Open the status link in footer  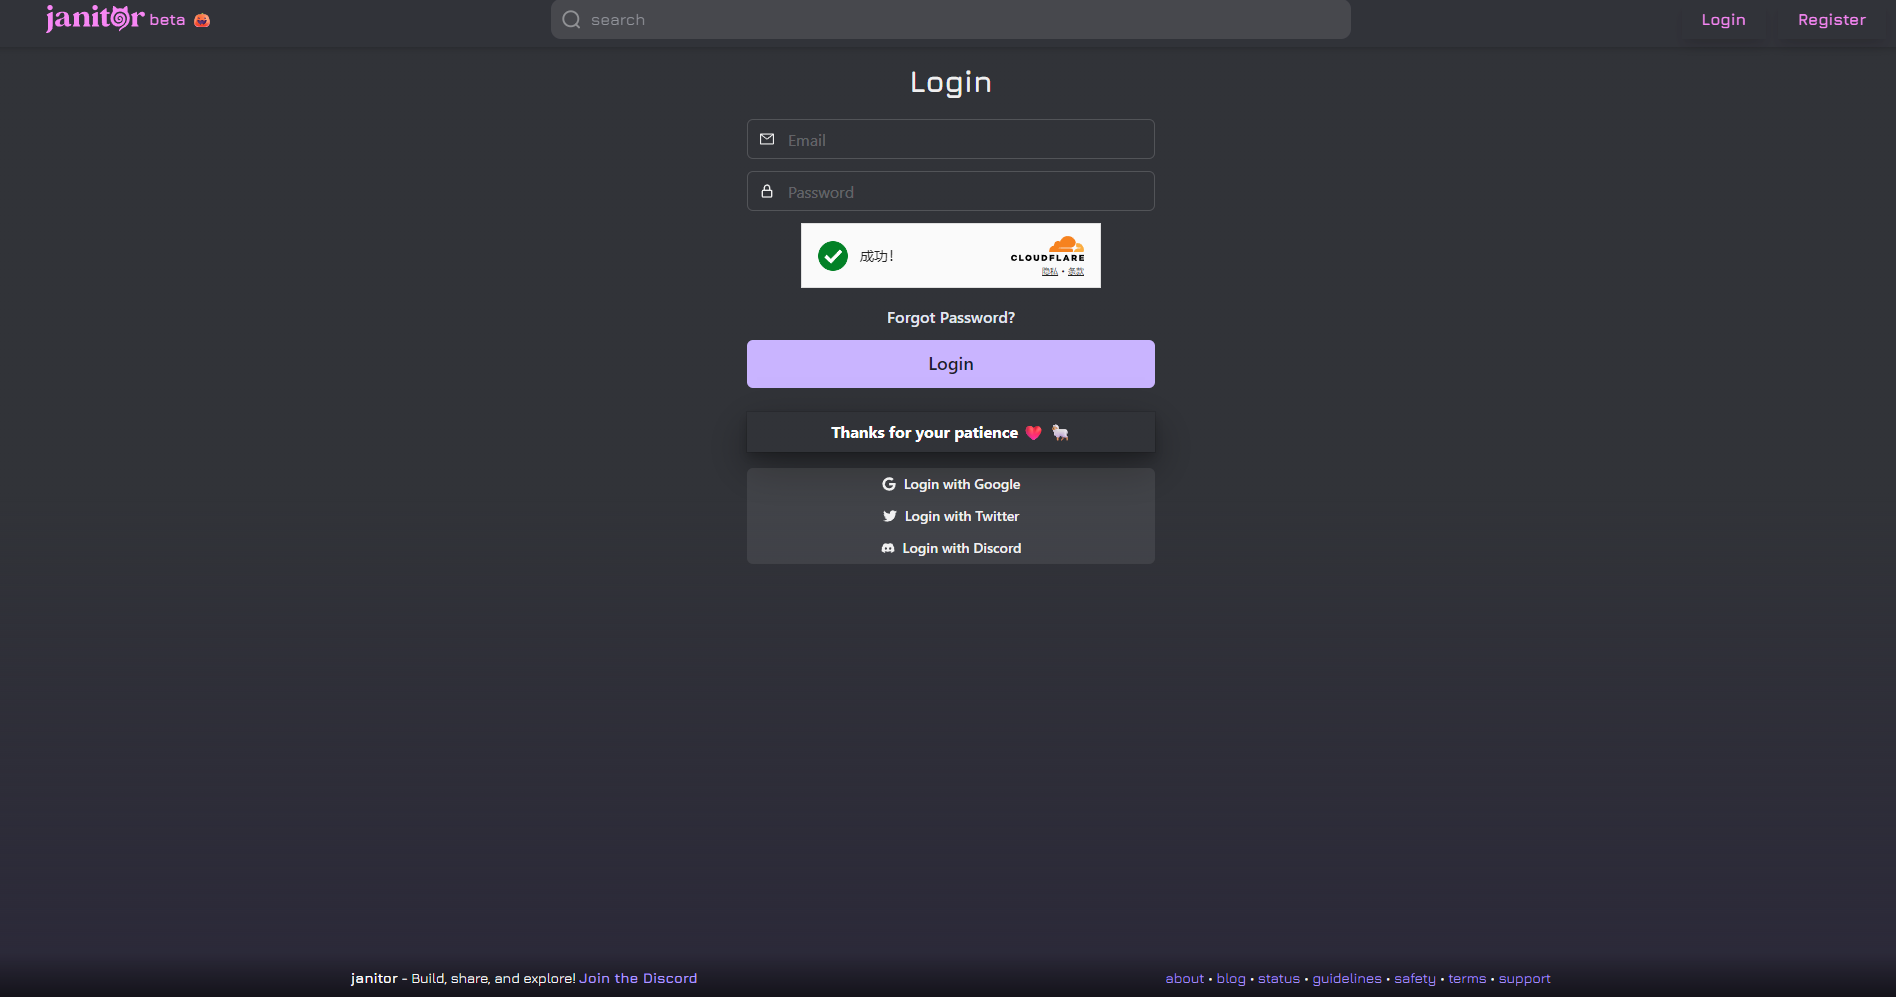point(1279,979)
